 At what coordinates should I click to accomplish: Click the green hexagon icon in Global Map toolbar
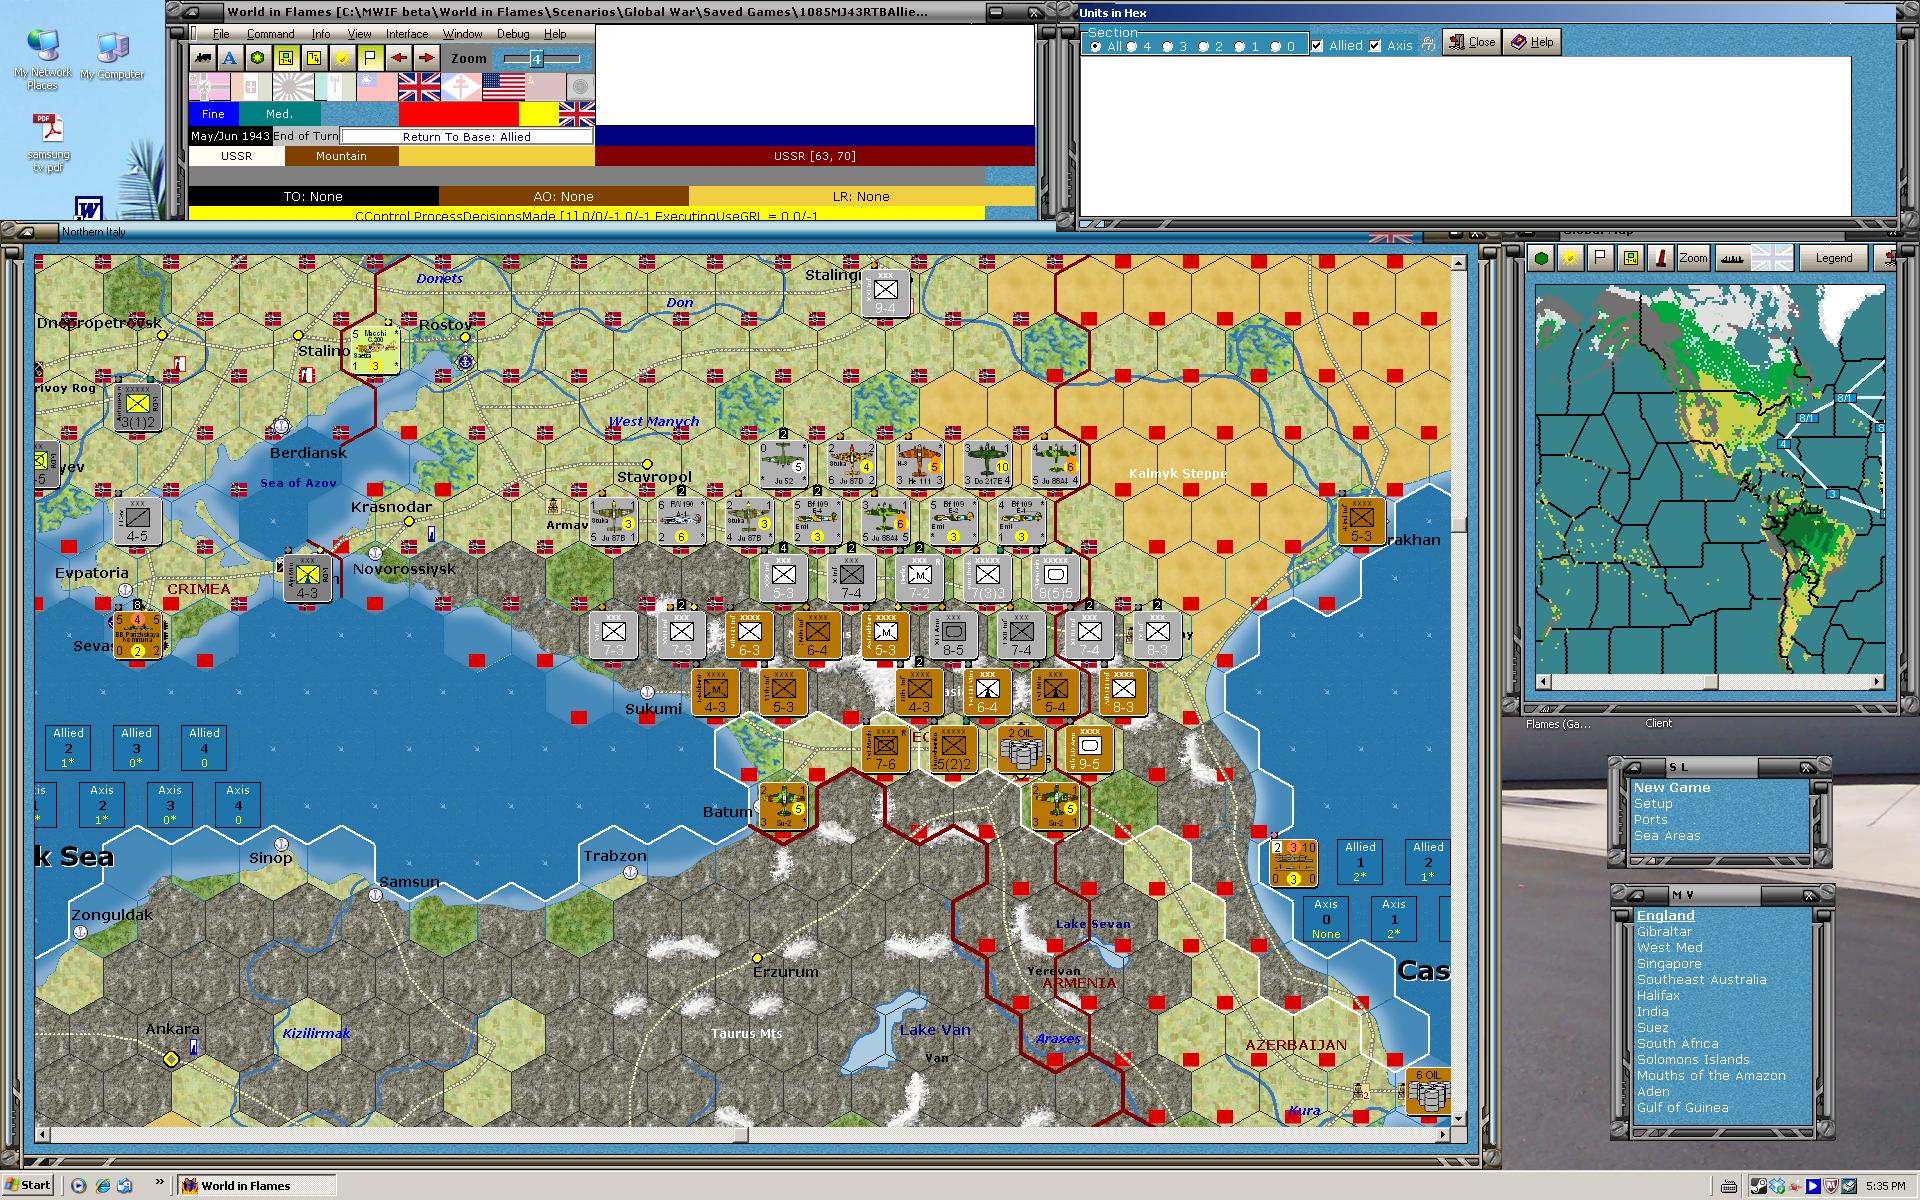tap(1542, 258)
